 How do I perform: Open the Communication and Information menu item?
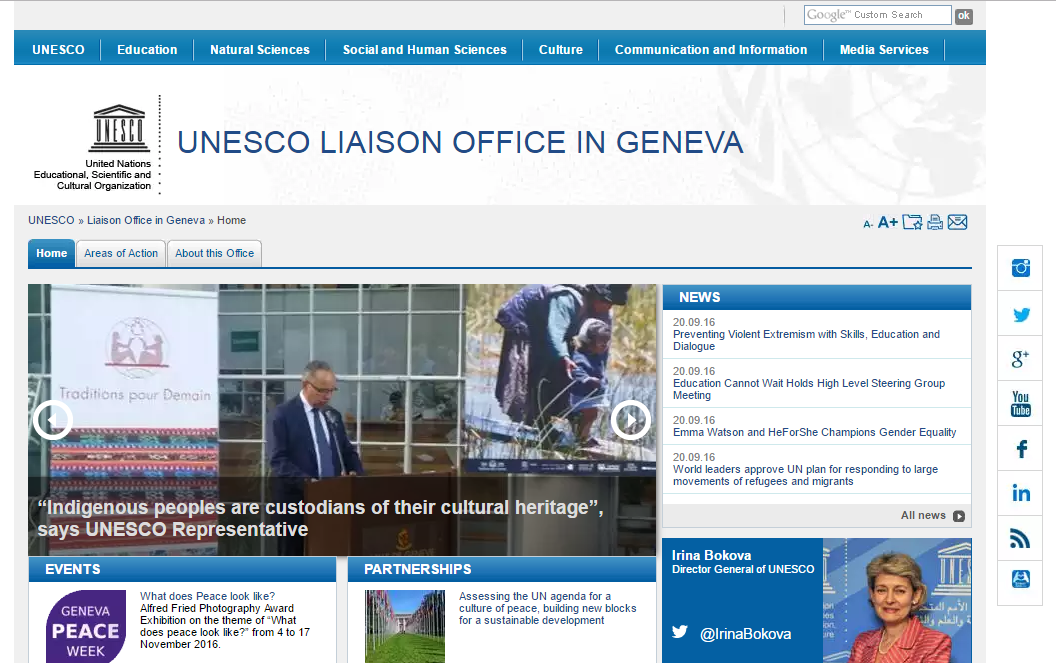coord(711,50)
